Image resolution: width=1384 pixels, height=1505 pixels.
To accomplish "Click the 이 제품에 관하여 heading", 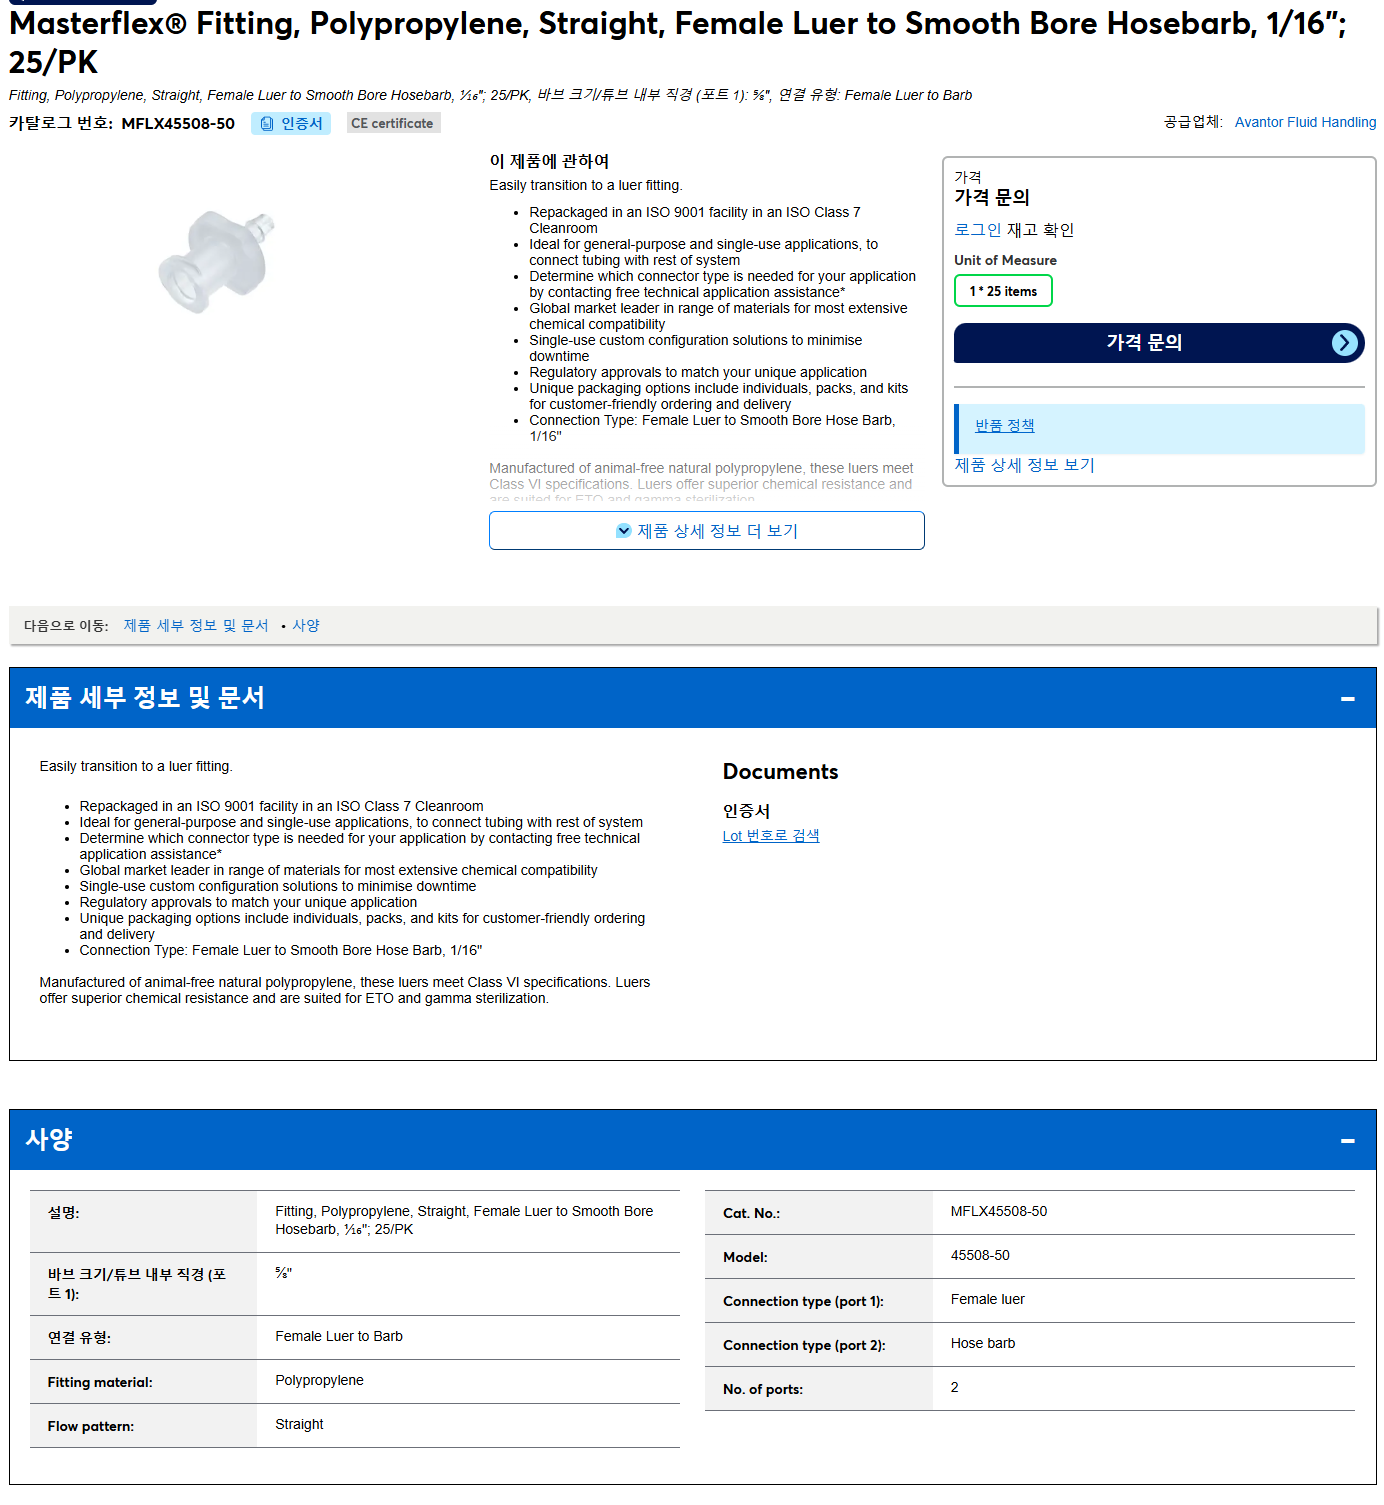I will pos(549,161).
